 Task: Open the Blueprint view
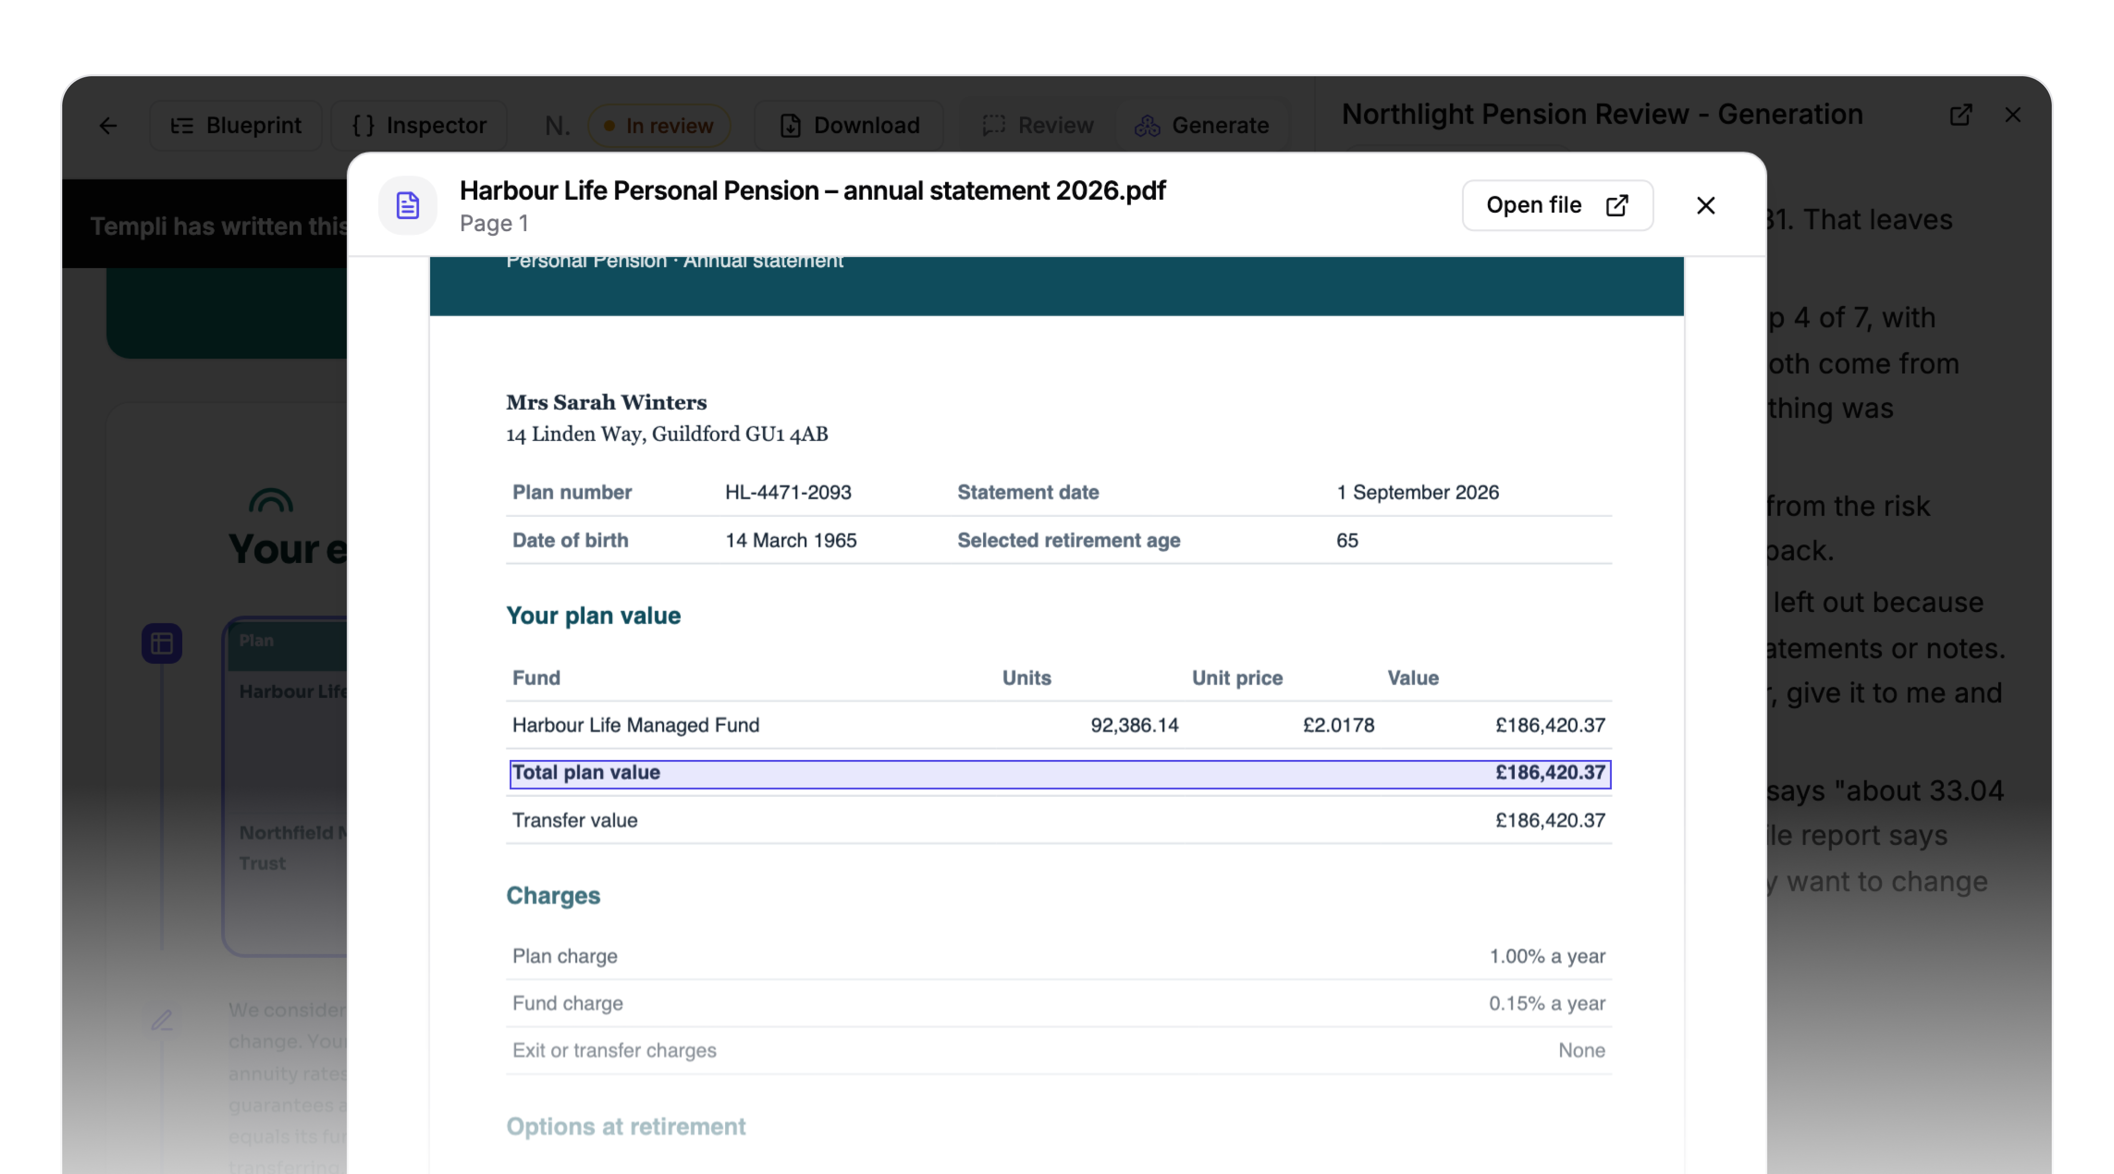tap(236, 126)
